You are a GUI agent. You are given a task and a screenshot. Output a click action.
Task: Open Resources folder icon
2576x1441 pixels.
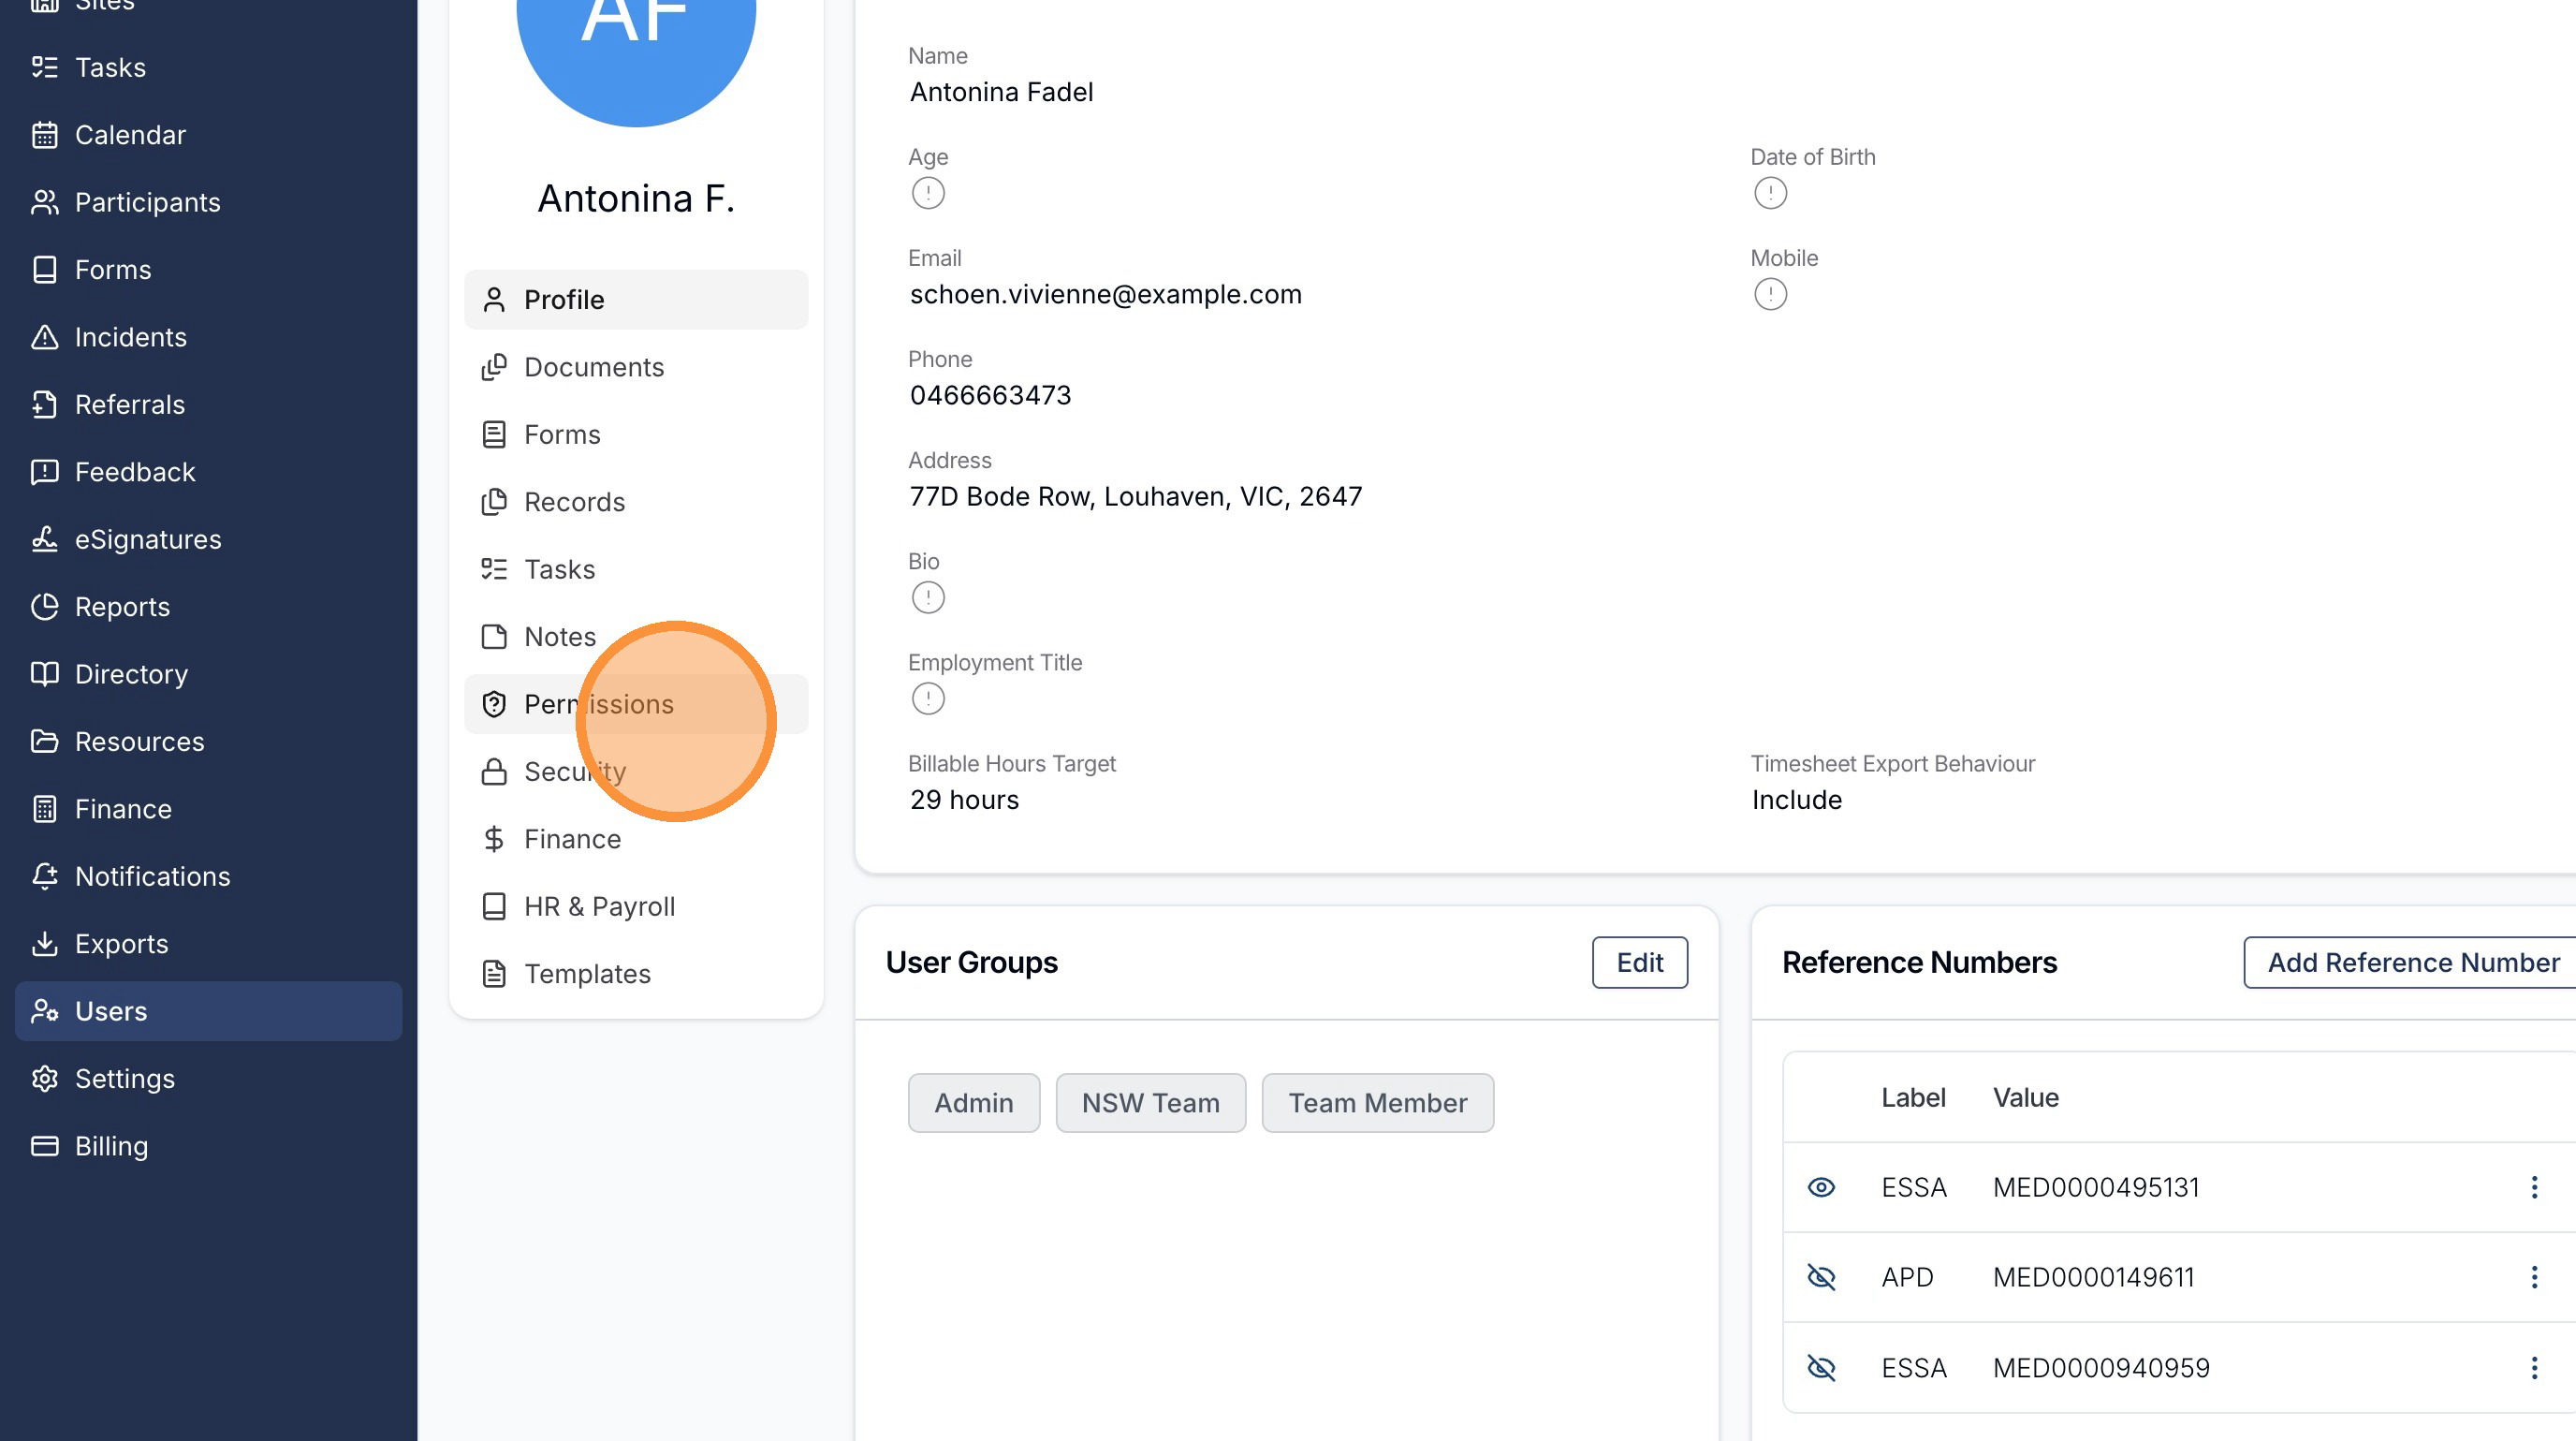[x=44, y=742]
